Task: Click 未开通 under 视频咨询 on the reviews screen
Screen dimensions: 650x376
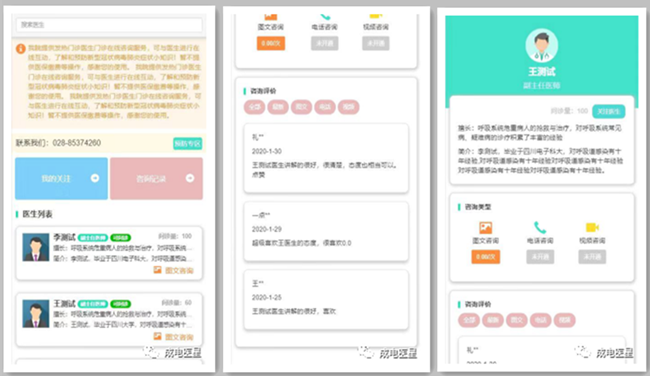Action: pos(376,43)
